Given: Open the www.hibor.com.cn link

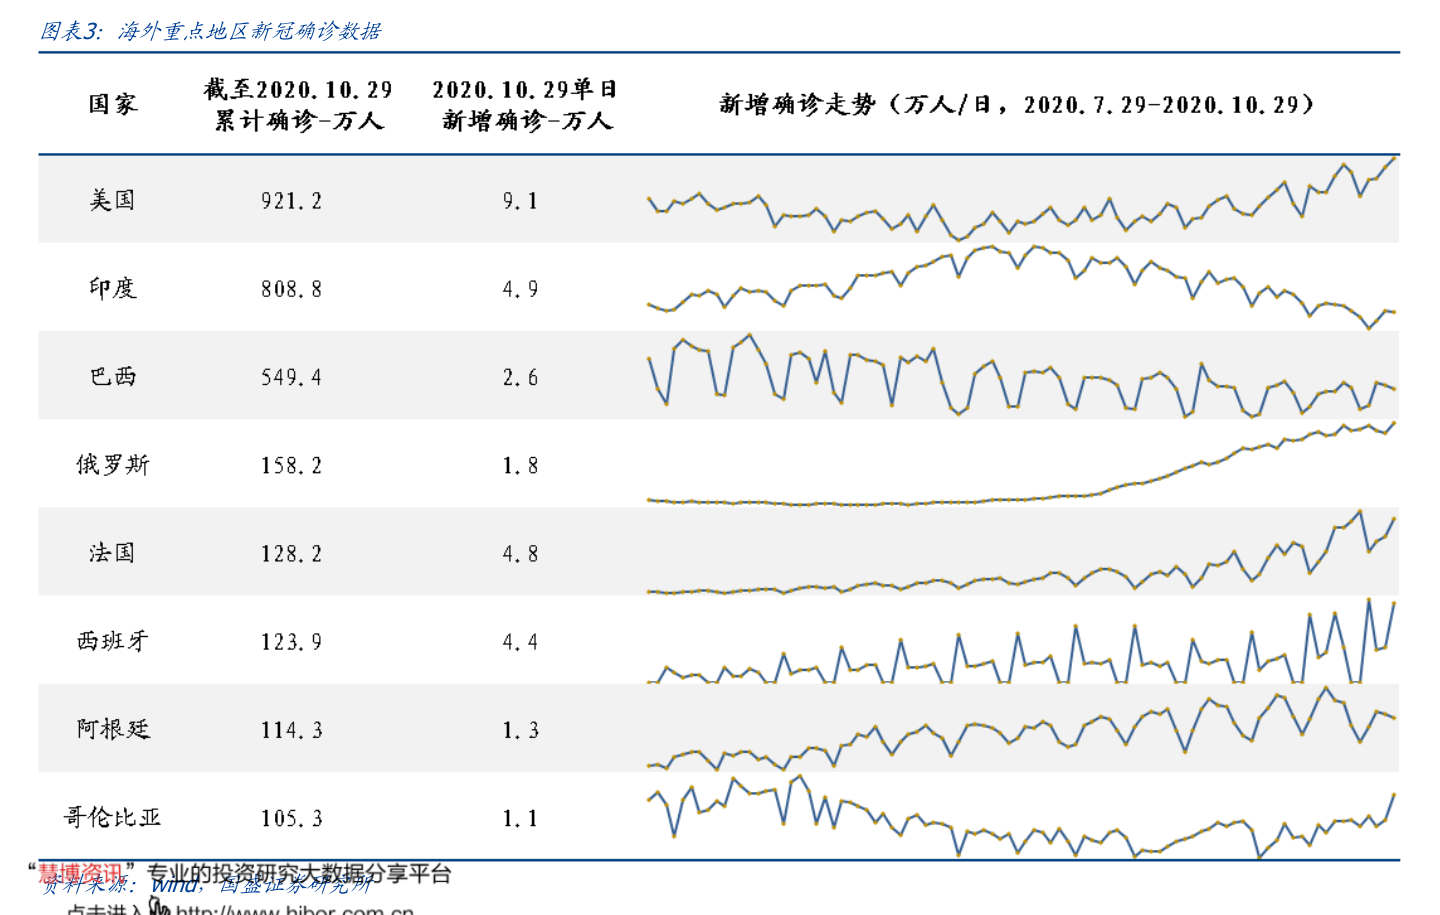Looking at the screenshot, I should coord(294,910).
